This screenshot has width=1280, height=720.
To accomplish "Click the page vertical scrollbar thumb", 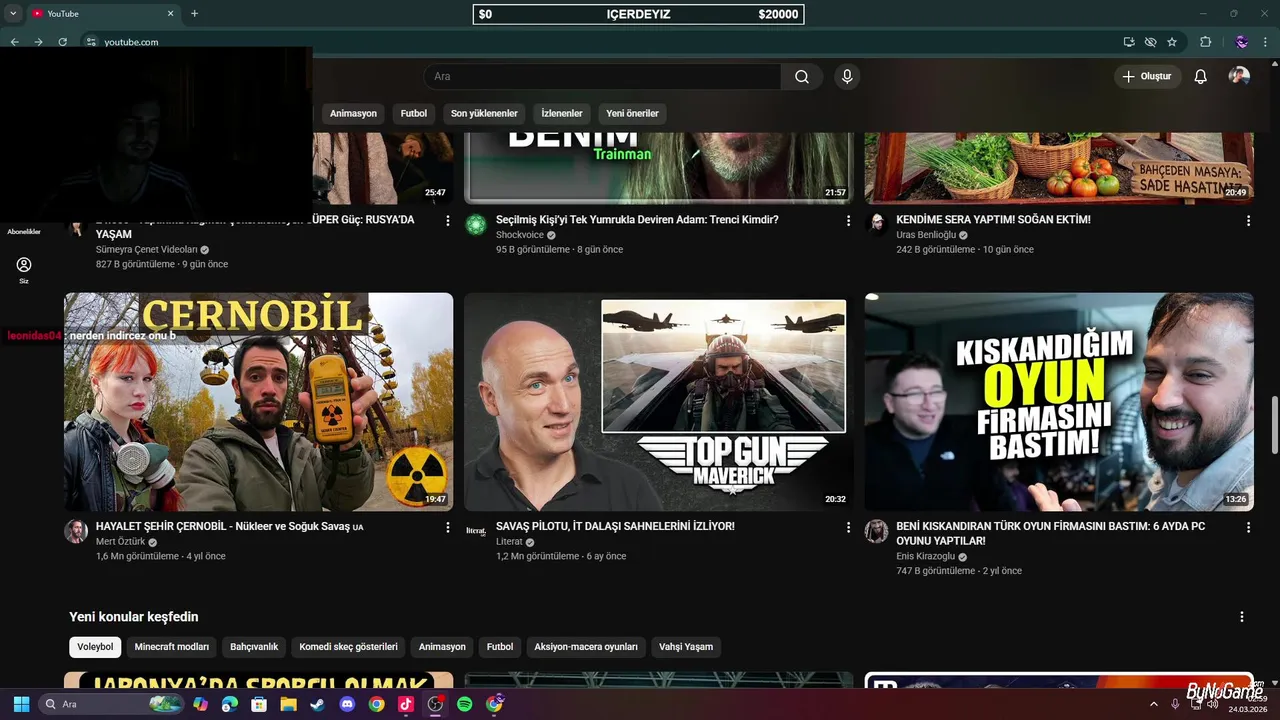I will pyautogui.click(x=1274, y=424).
